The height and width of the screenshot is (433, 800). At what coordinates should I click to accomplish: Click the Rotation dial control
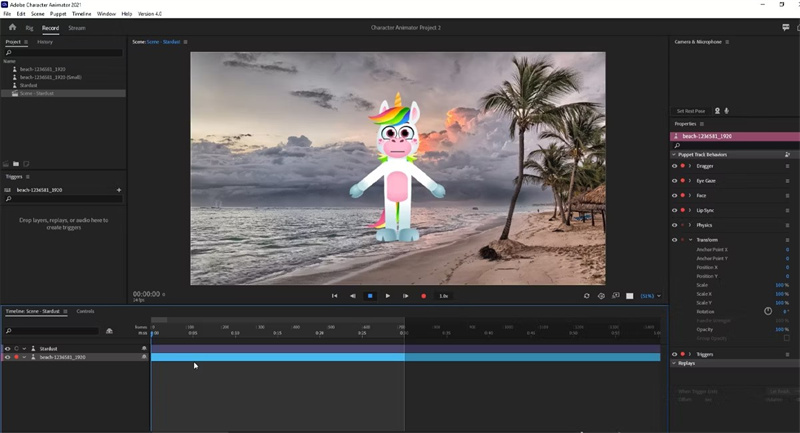pos(768,311)
